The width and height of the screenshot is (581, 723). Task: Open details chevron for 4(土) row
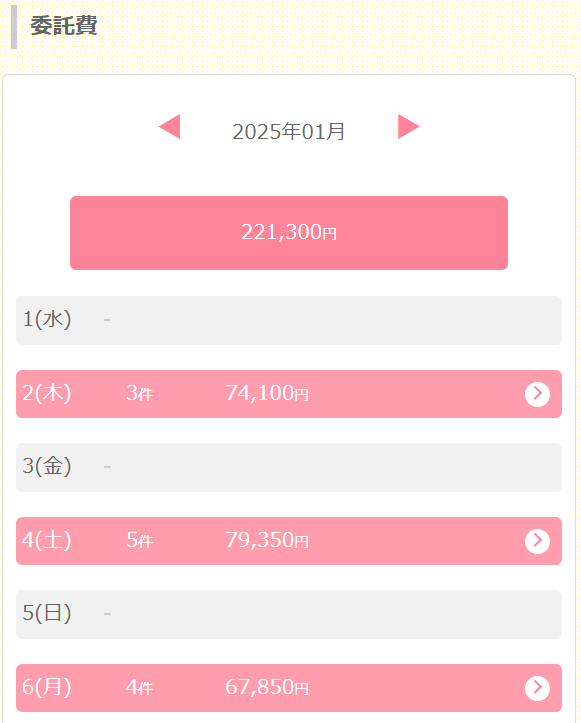(x=537, y=540)
